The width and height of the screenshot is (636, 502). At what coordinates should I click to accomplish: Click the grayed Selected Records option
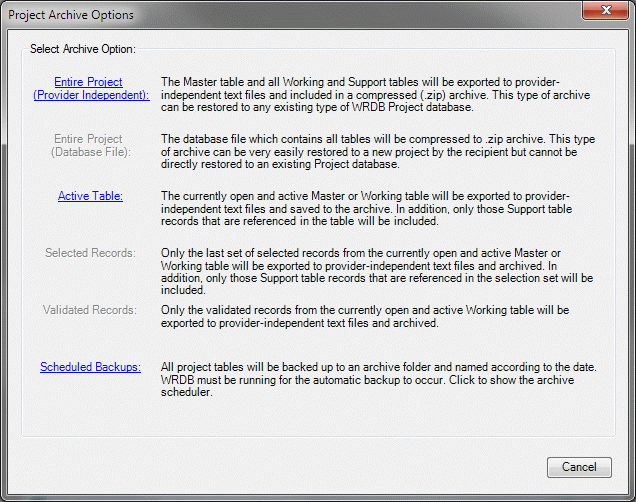pyautogui.click(x=90, y=253)
